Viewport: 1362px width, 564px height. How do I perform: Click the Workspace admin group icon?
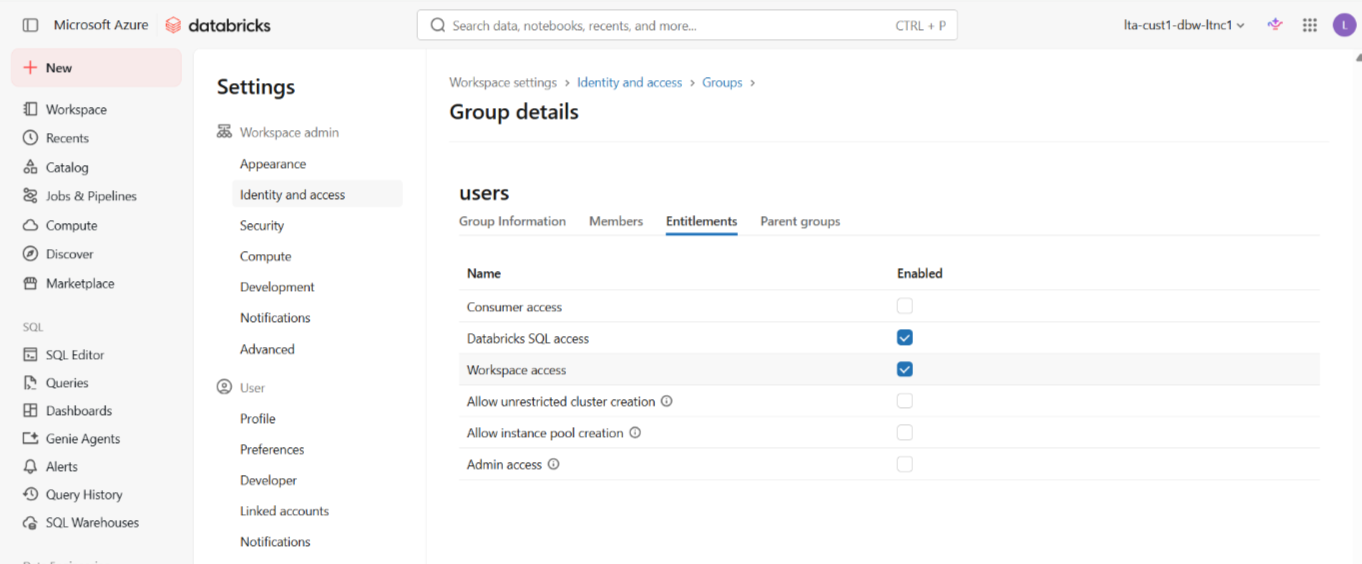pyautogui.click(x=224, y=132)
